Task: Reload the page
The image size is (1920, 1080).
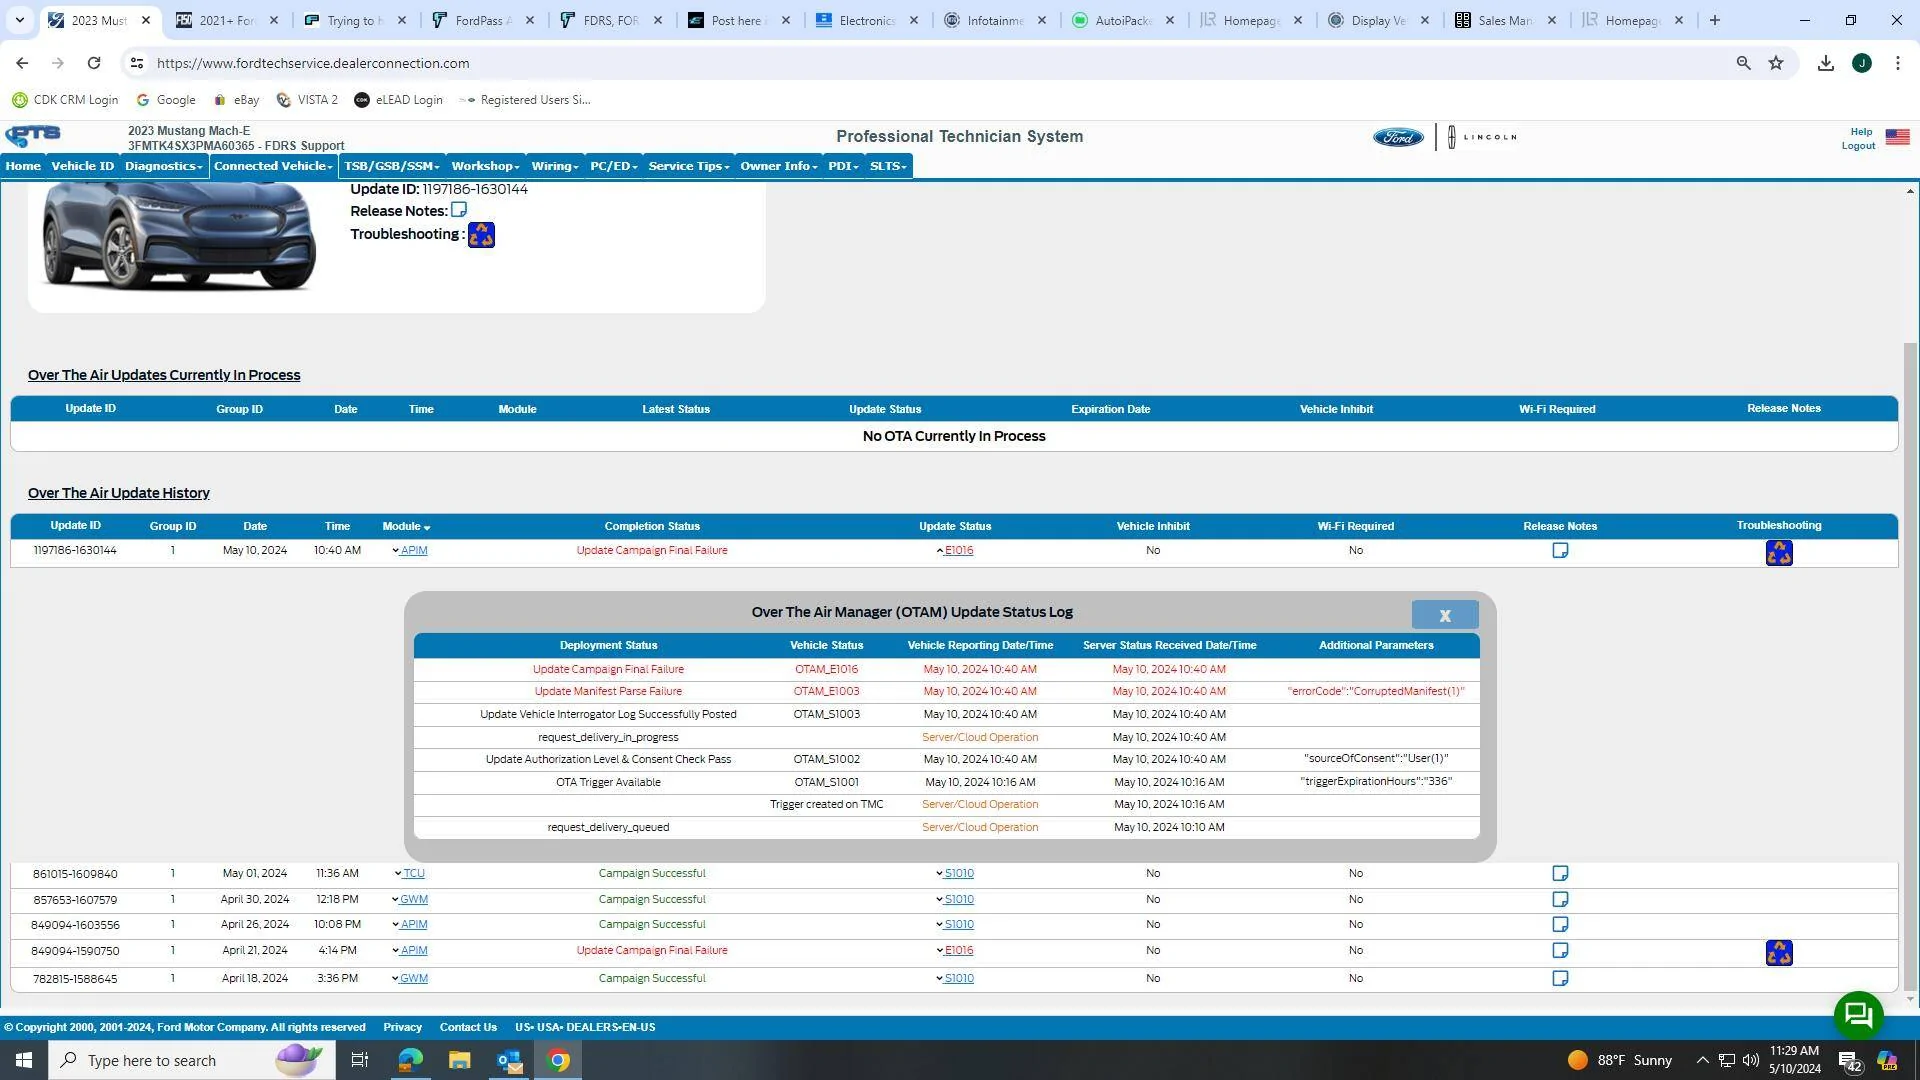Action: pos(94,63)
